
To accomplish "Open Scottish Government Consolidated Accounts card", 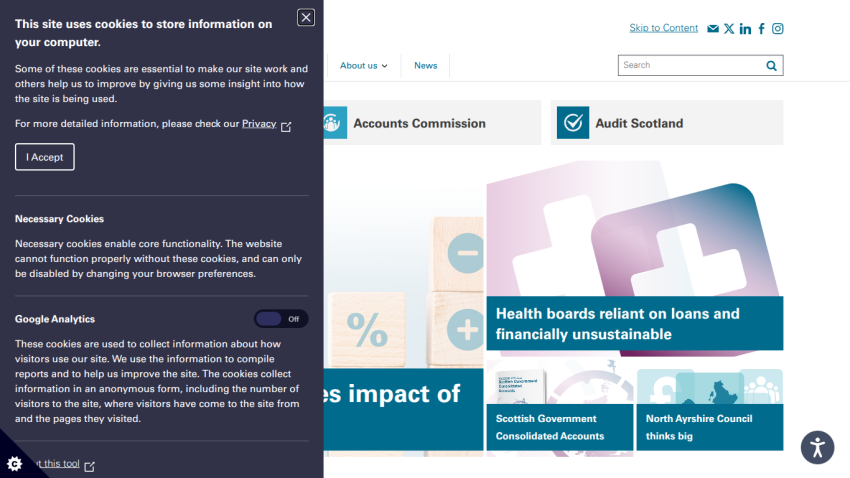I will 559,427.
